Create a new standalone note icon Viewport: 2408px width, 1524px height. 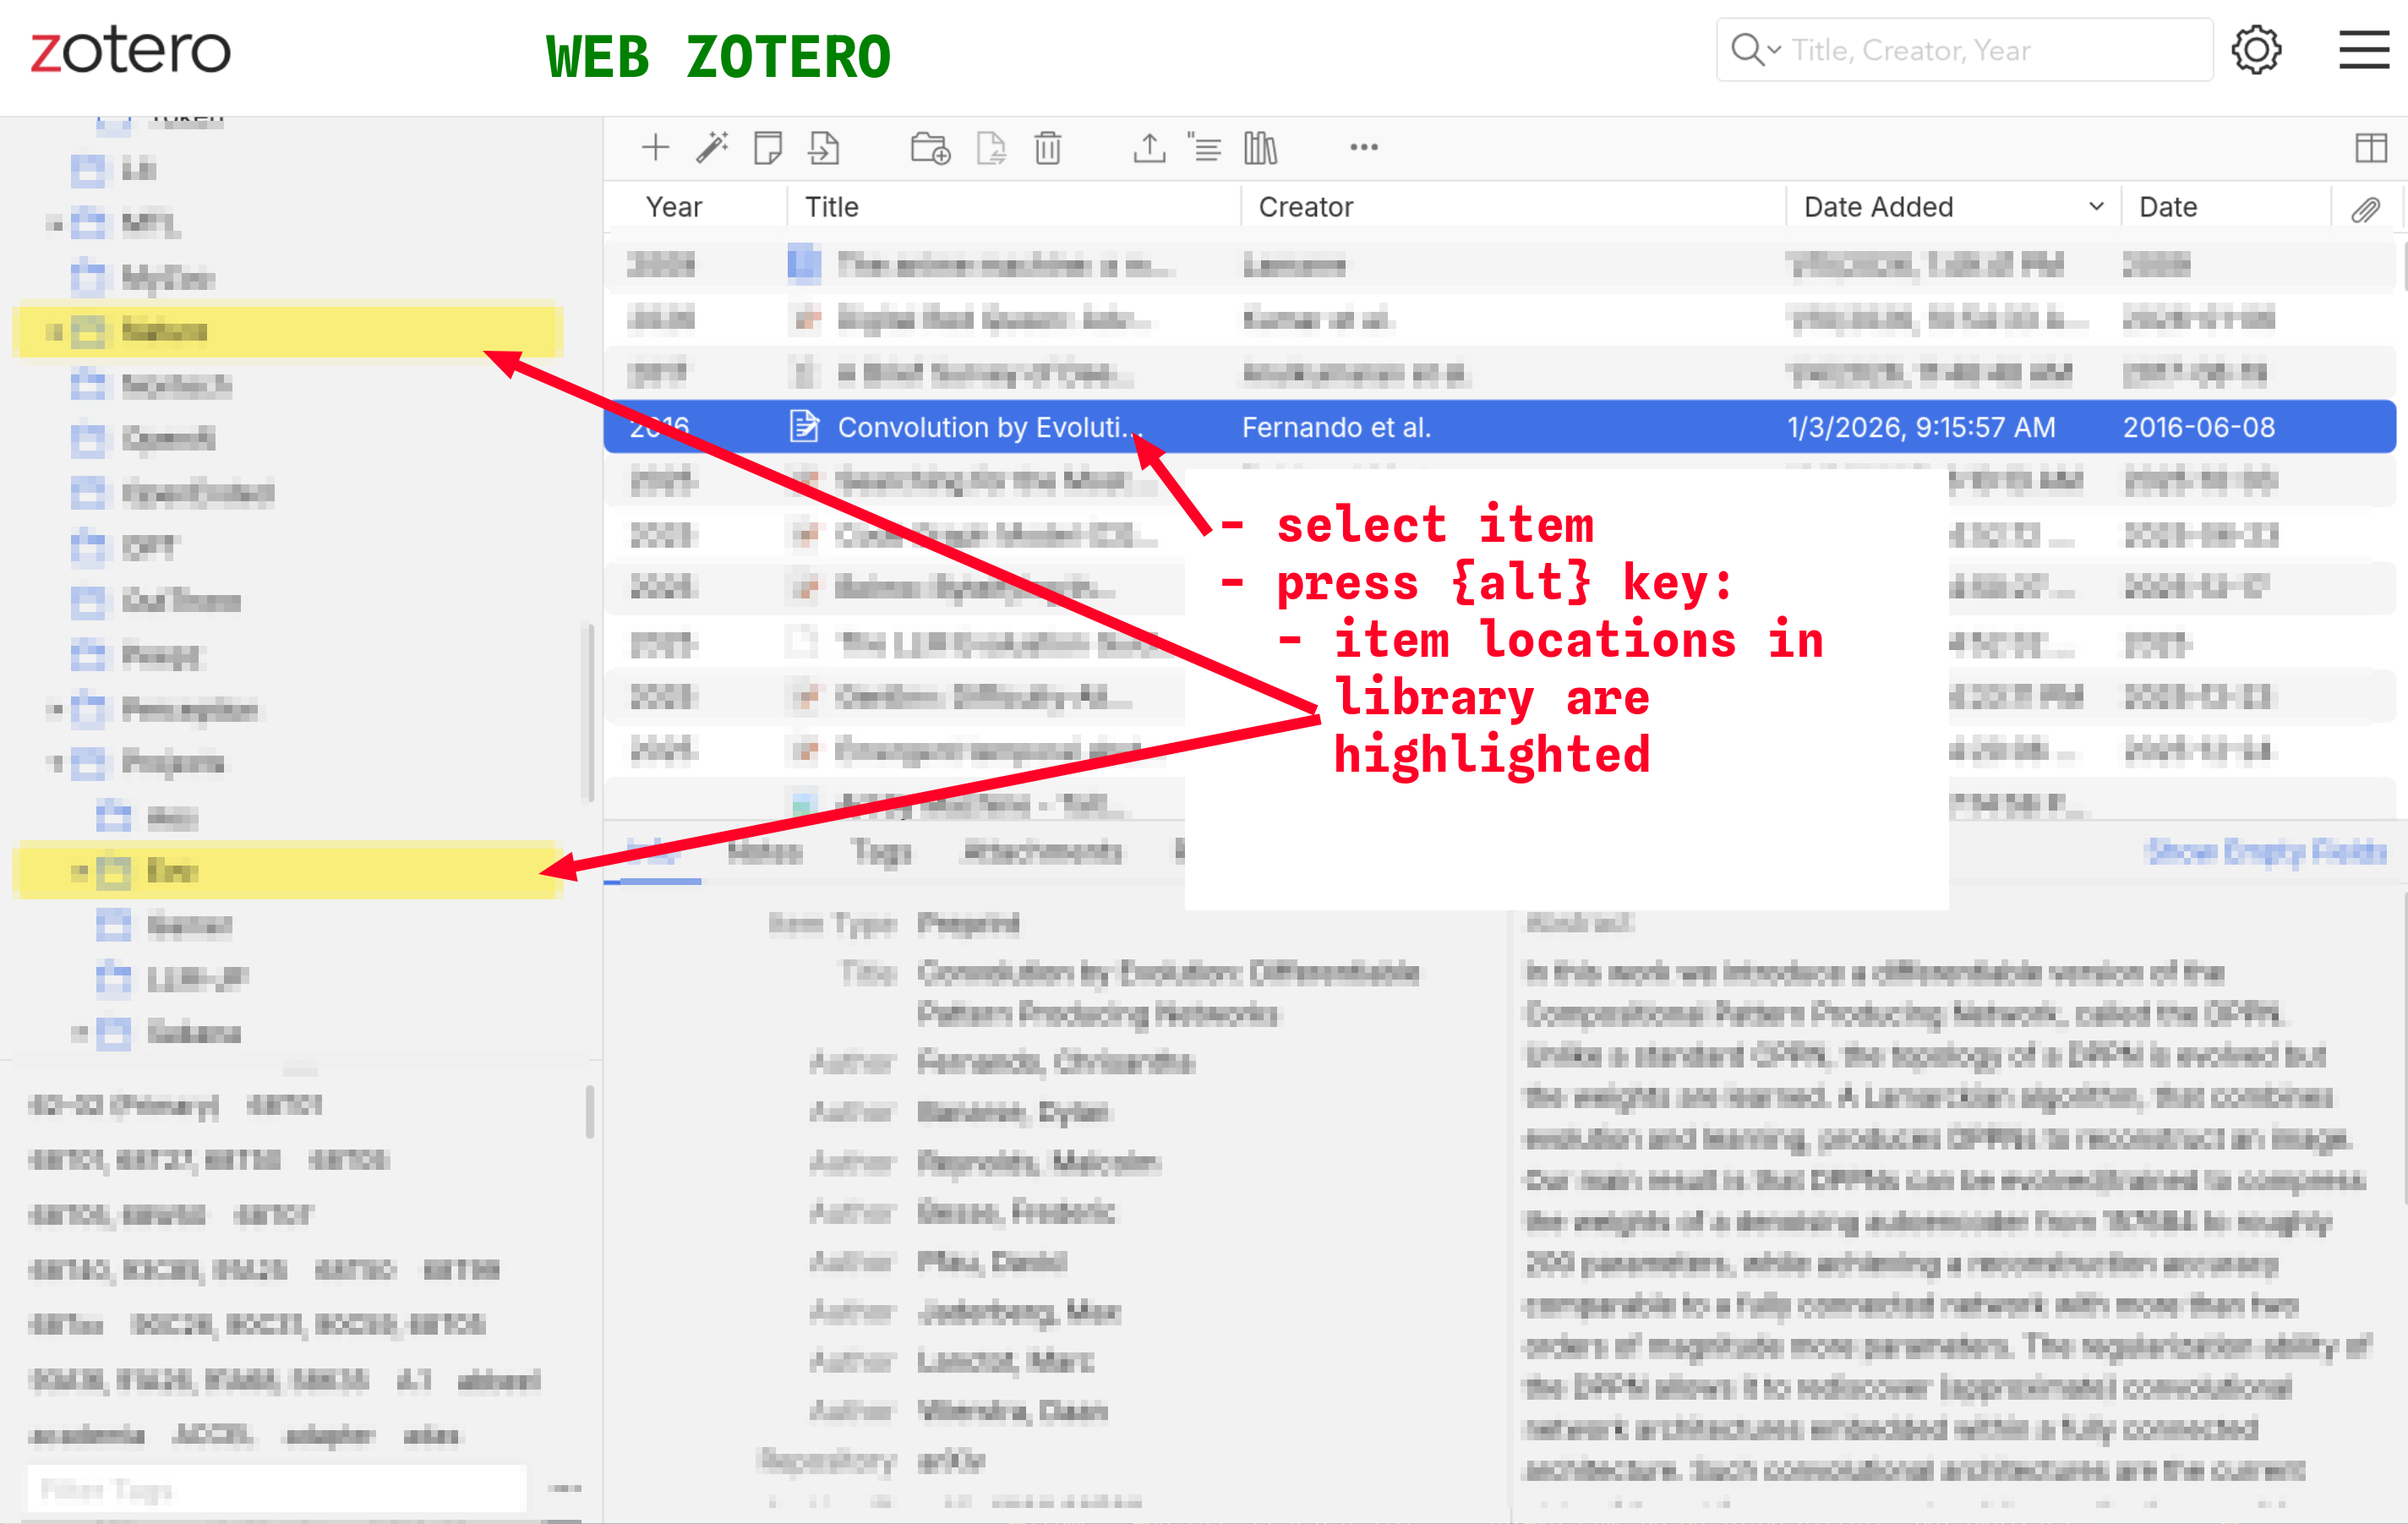point(767,148)
